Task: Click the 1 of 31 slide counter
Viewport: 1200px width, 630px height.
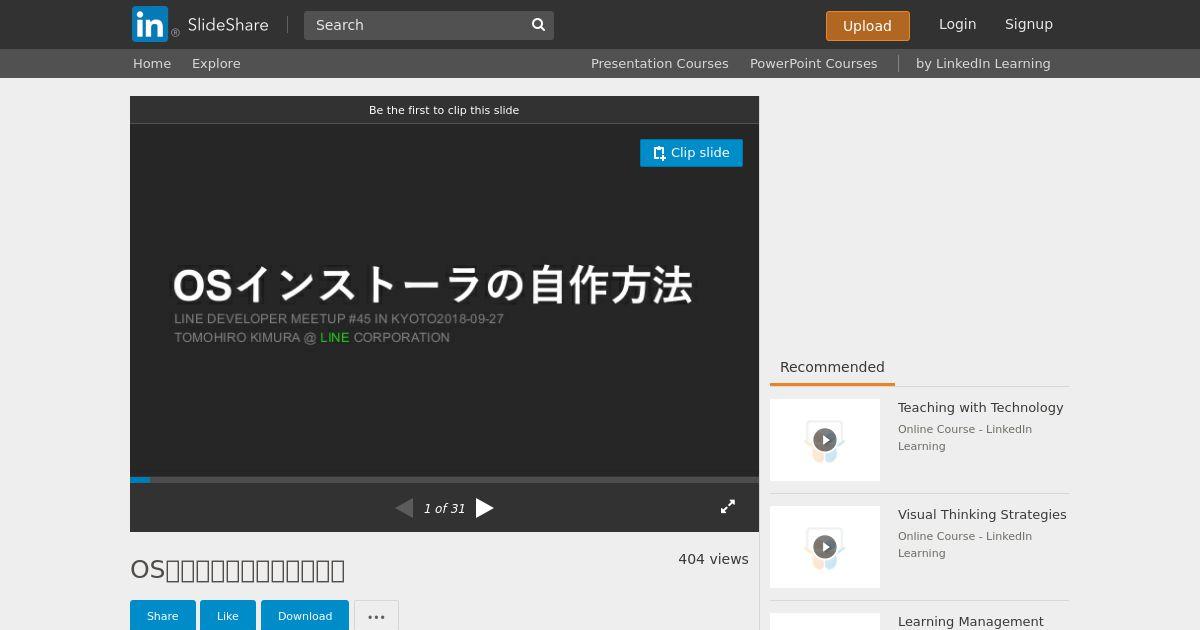Action: [444, 508]
